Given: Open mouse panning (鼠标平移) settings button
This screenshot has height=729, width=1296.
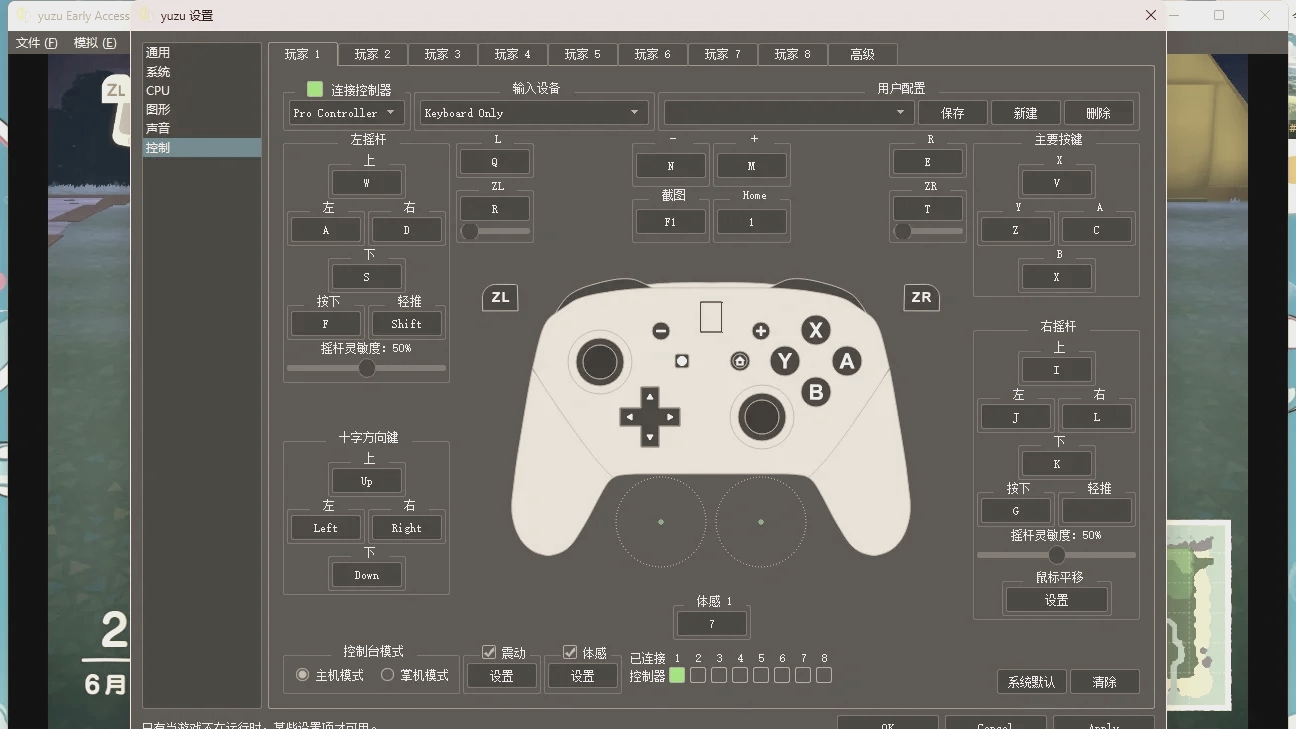Looking at the screenshot, I should [1056, 600].
